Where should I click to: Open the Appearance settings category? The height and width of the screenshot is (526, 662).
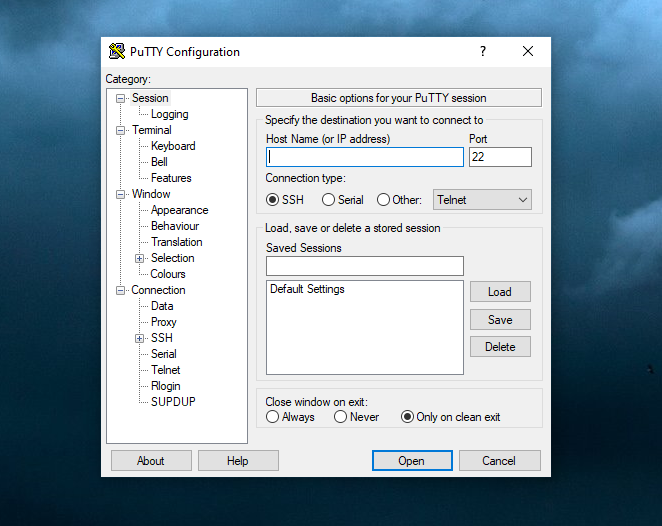[x=179, y=210]
